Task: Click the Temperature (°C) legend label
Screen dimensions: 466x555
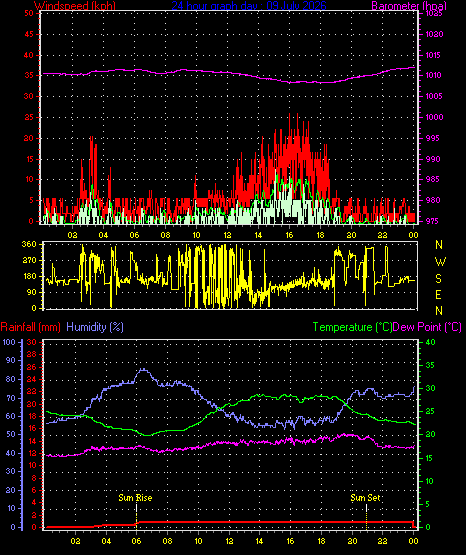Action: click(x=352, y=327)
